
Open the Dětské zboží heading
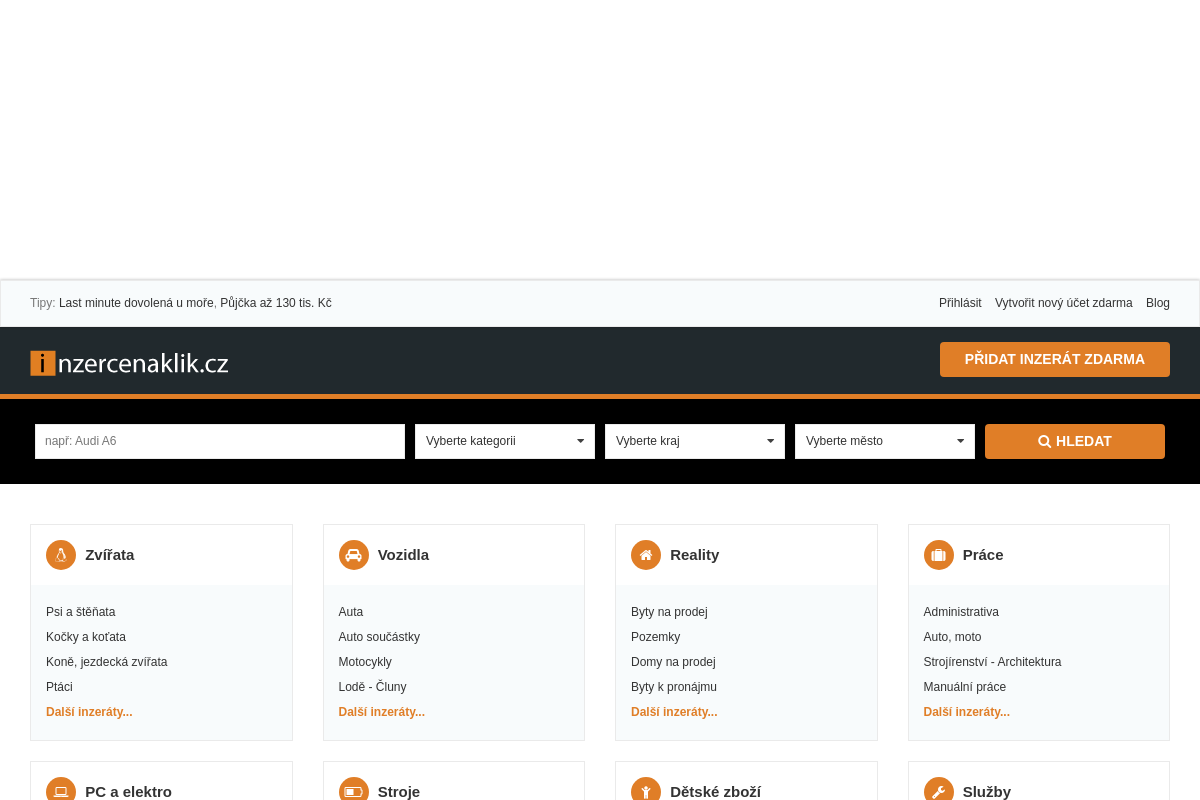(x=716, y=791)
